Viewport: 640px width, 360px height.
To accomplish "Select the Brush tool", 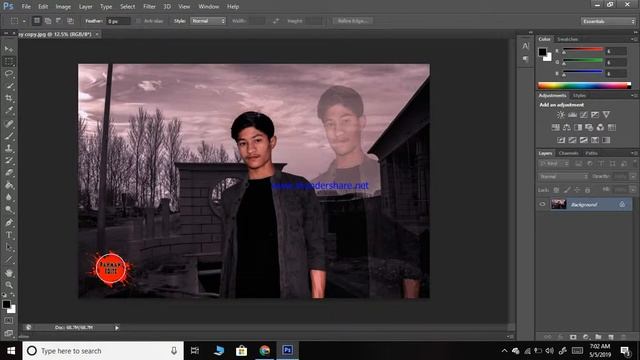I will [x=9, y=136].
